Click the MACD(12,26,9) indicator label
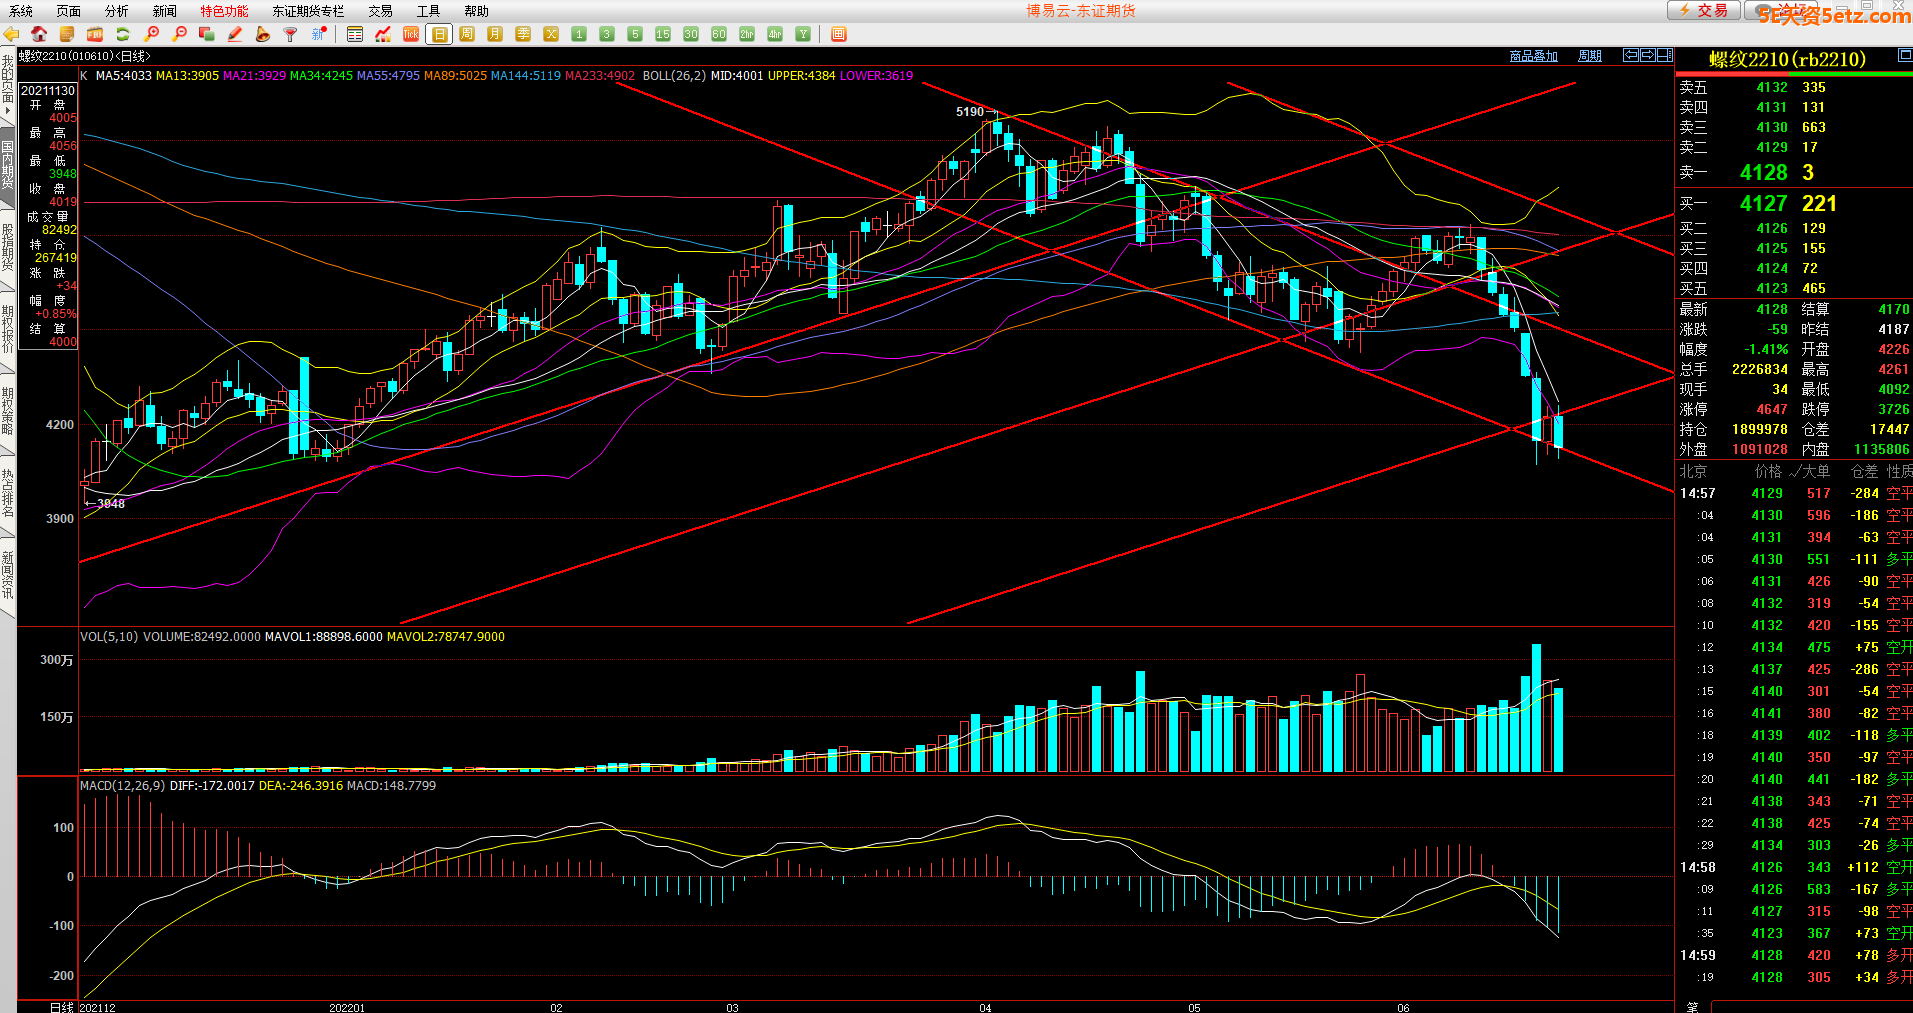This screenshot has width=1913, height=1013. tap(123, 786)
